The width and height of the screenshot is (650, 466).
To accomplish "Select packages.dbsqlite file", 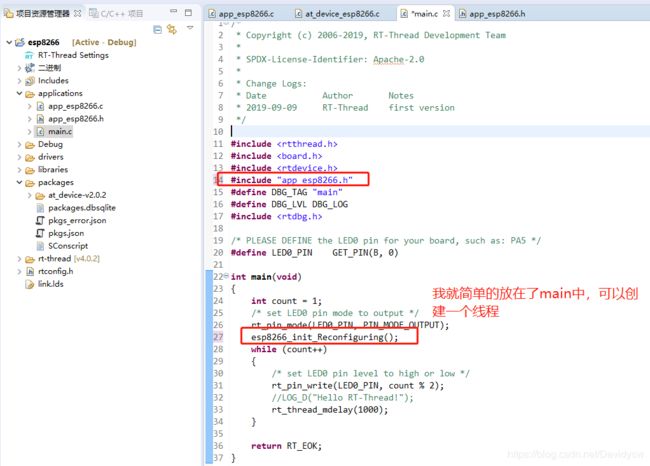I will coord(82,208).
